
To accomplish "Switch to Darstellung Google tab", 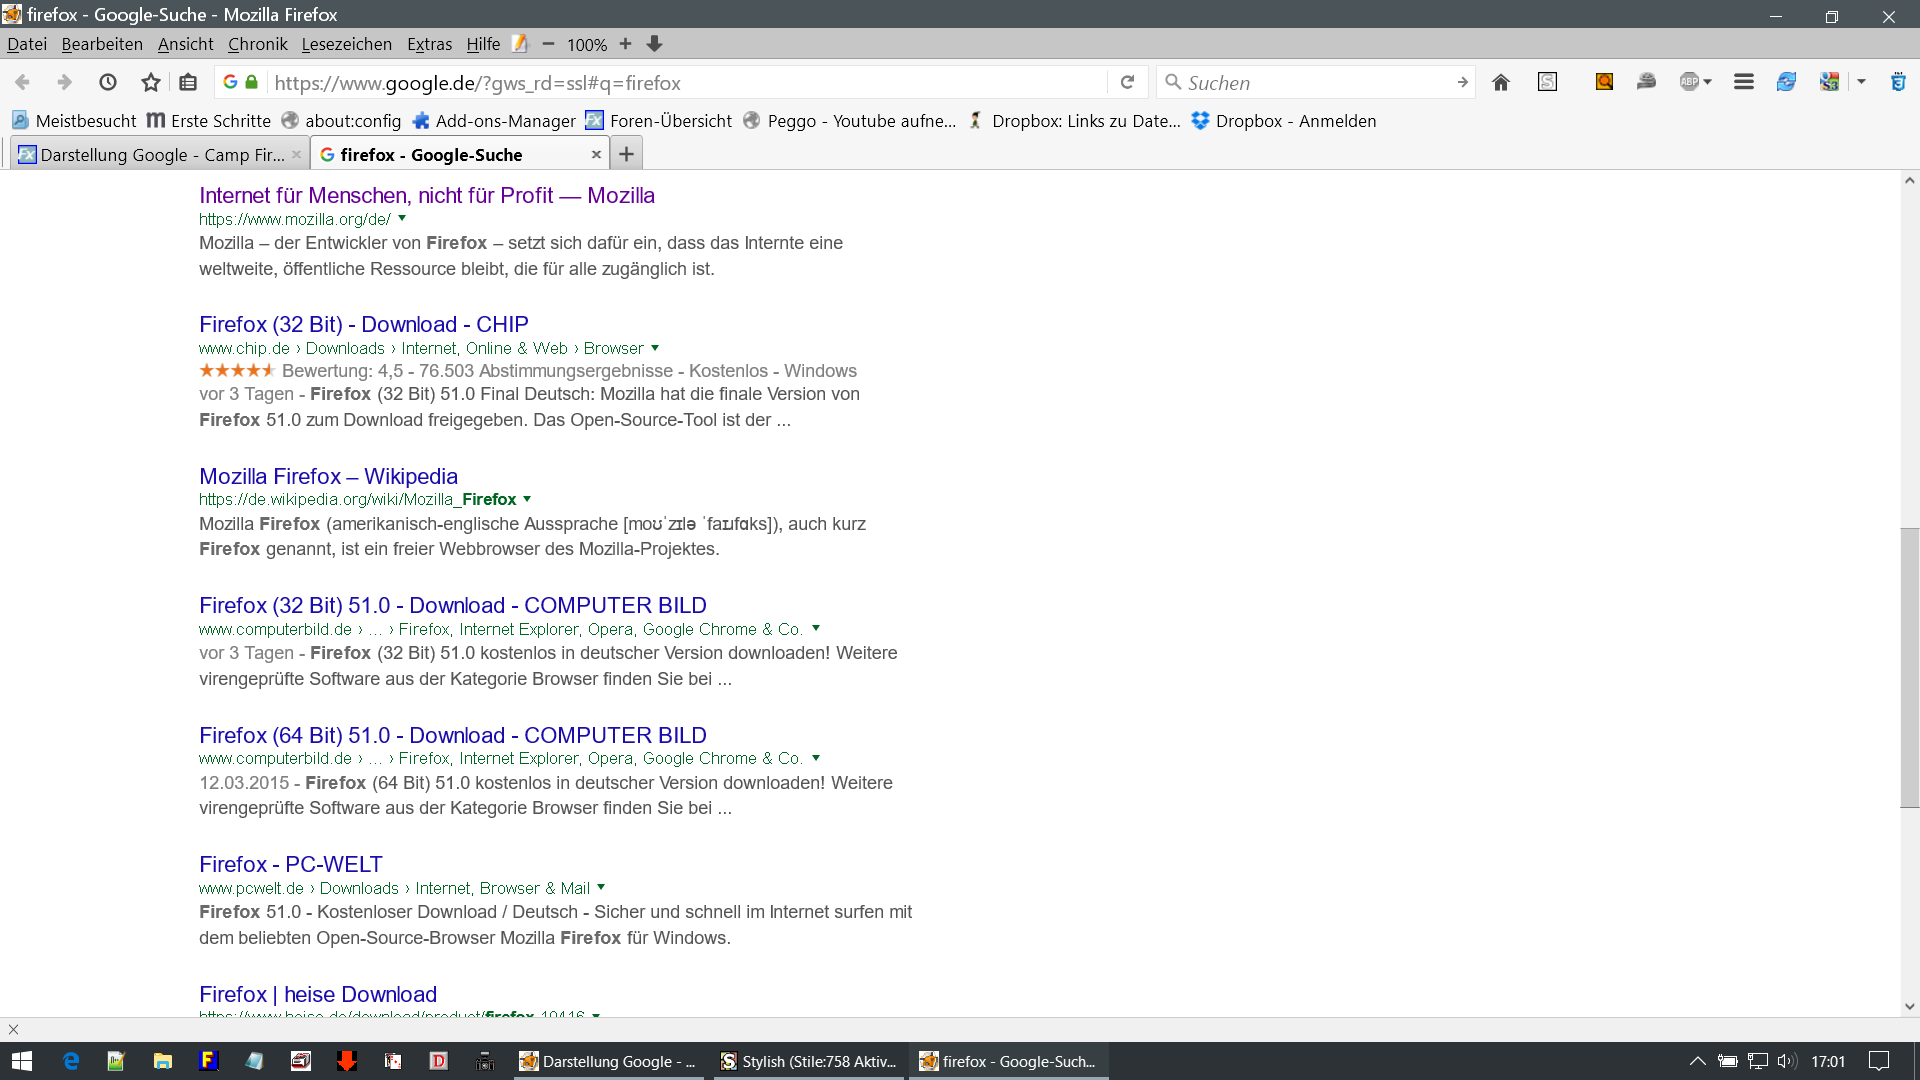I will [160, 155].
